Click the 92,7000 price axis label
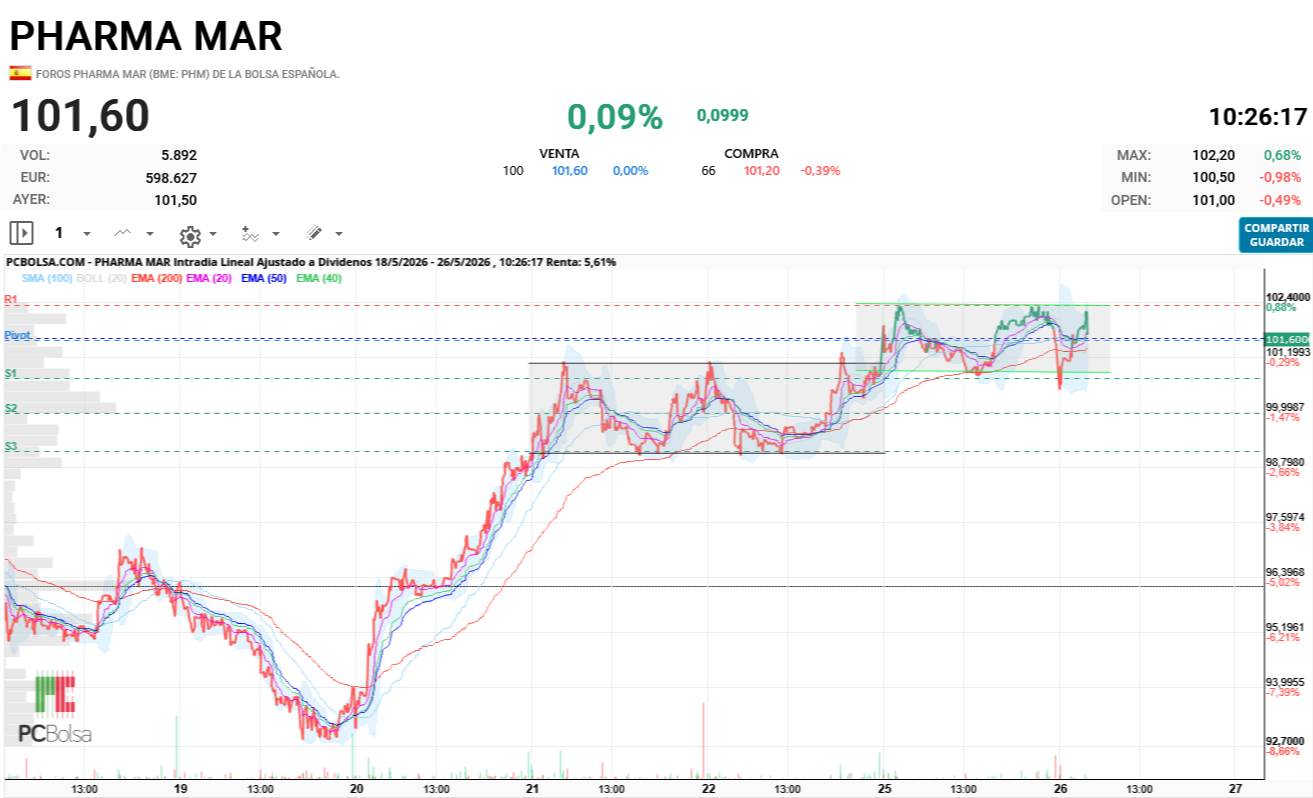This screenshot has width=1313, height=798. [1286, 741]
